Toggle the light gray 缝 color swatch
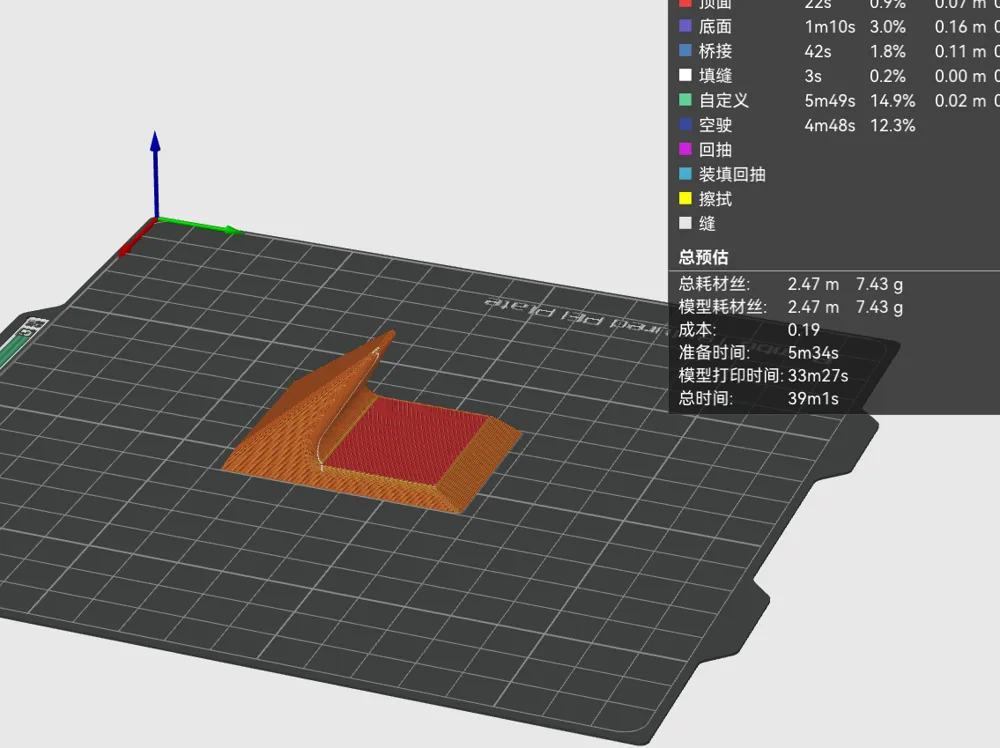 685,223
